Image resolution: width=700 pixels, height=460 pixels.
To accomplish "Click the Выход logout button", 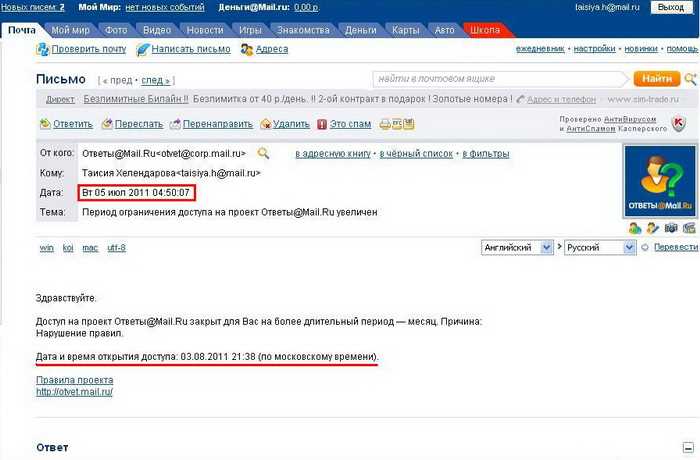I will tap(671, 7).
